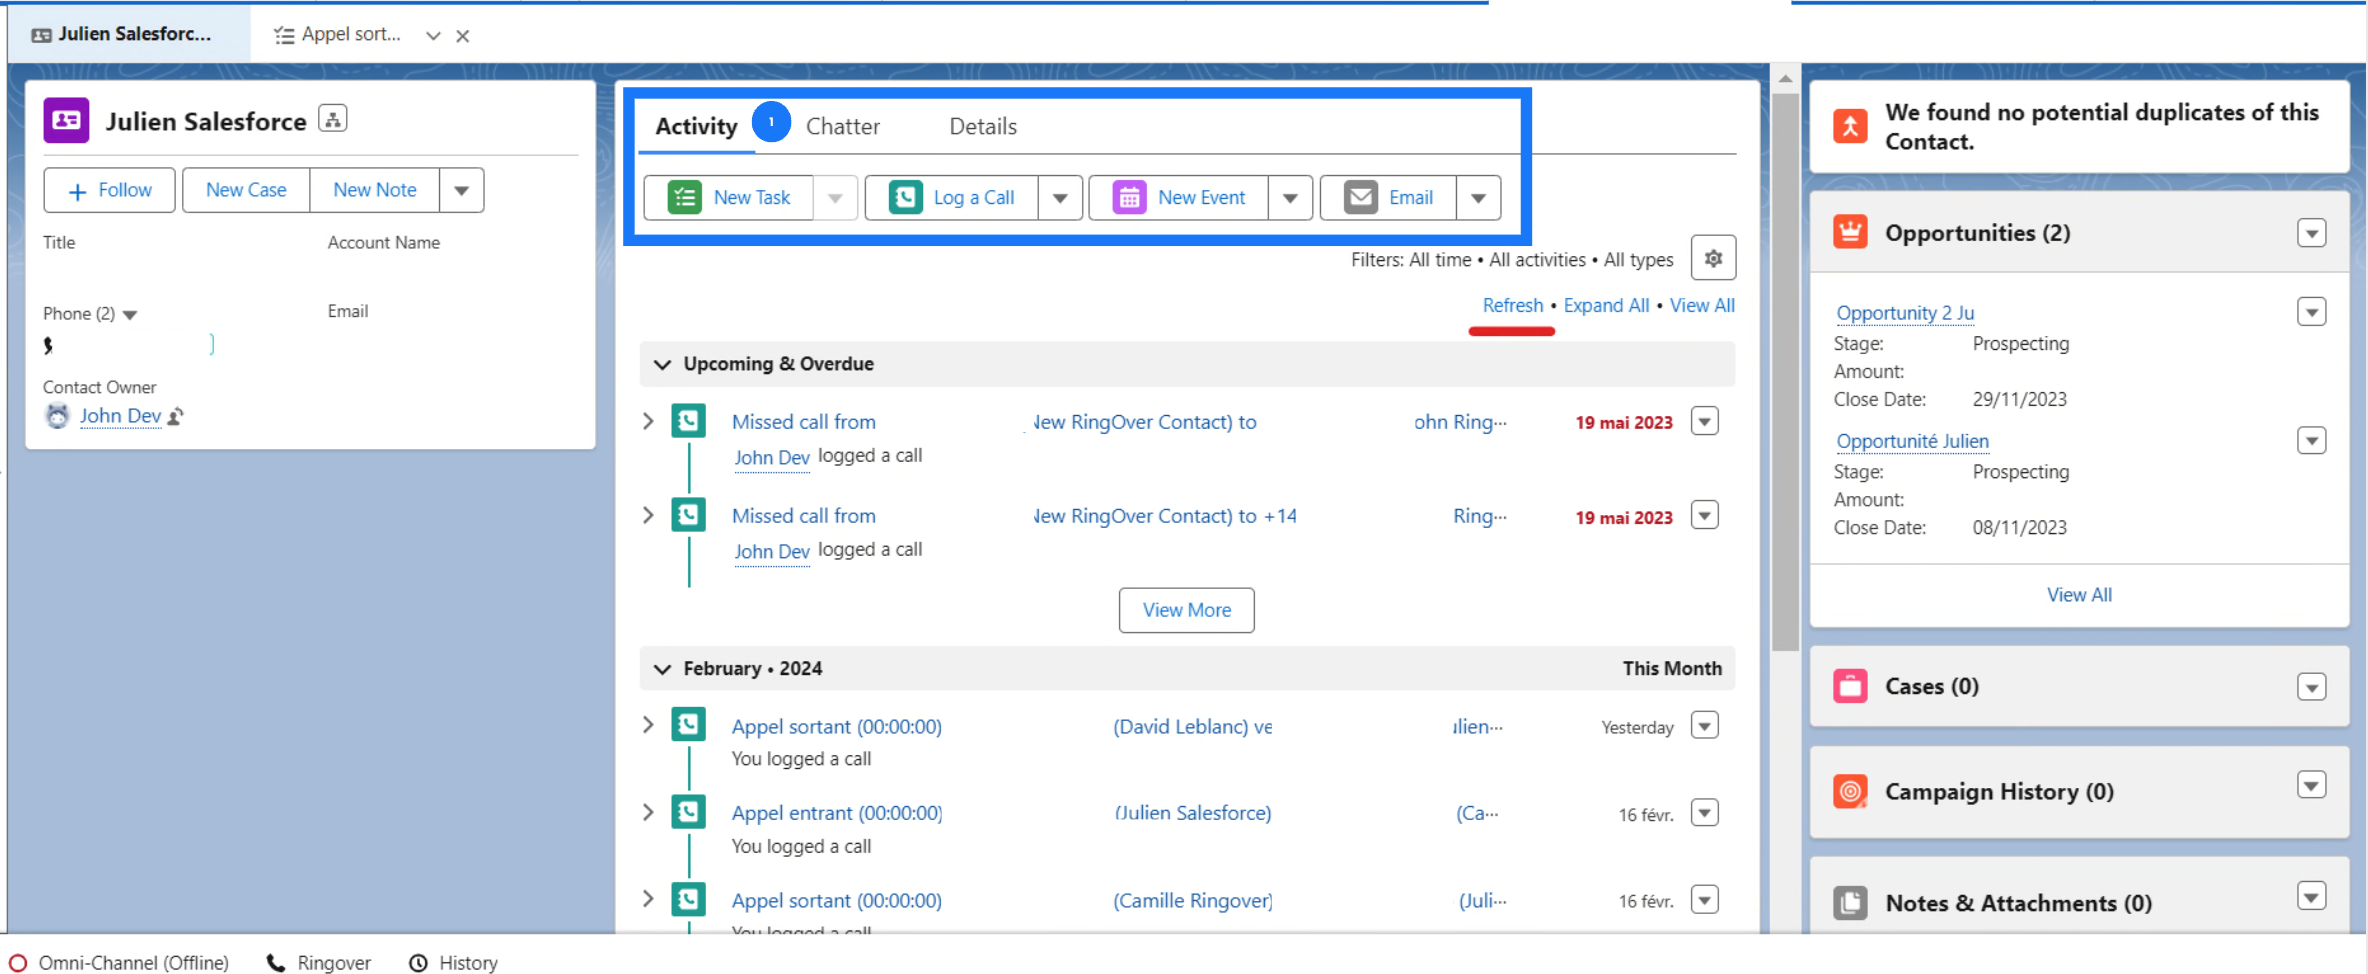This screenshot has width=2368, height=974.
Task: Open the Ringover phone utility in footer
Action: pos(319,962)
